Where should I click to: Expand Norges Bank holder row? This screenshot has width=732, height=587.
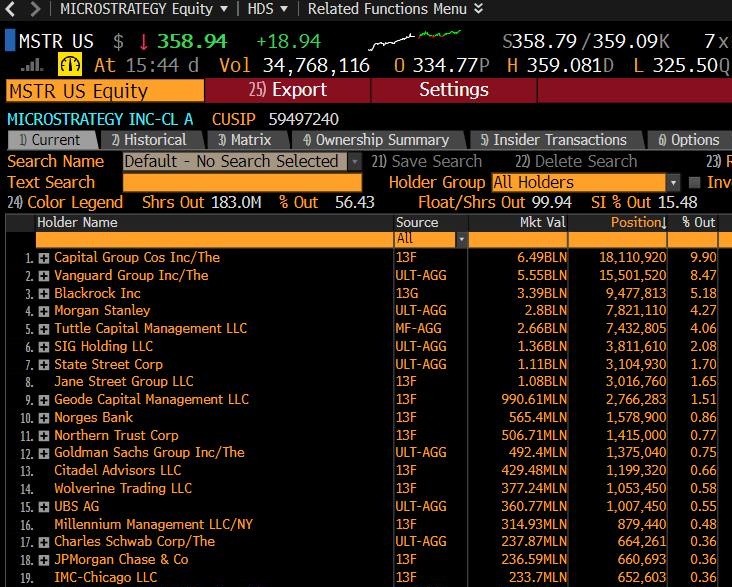coord(44,417)
